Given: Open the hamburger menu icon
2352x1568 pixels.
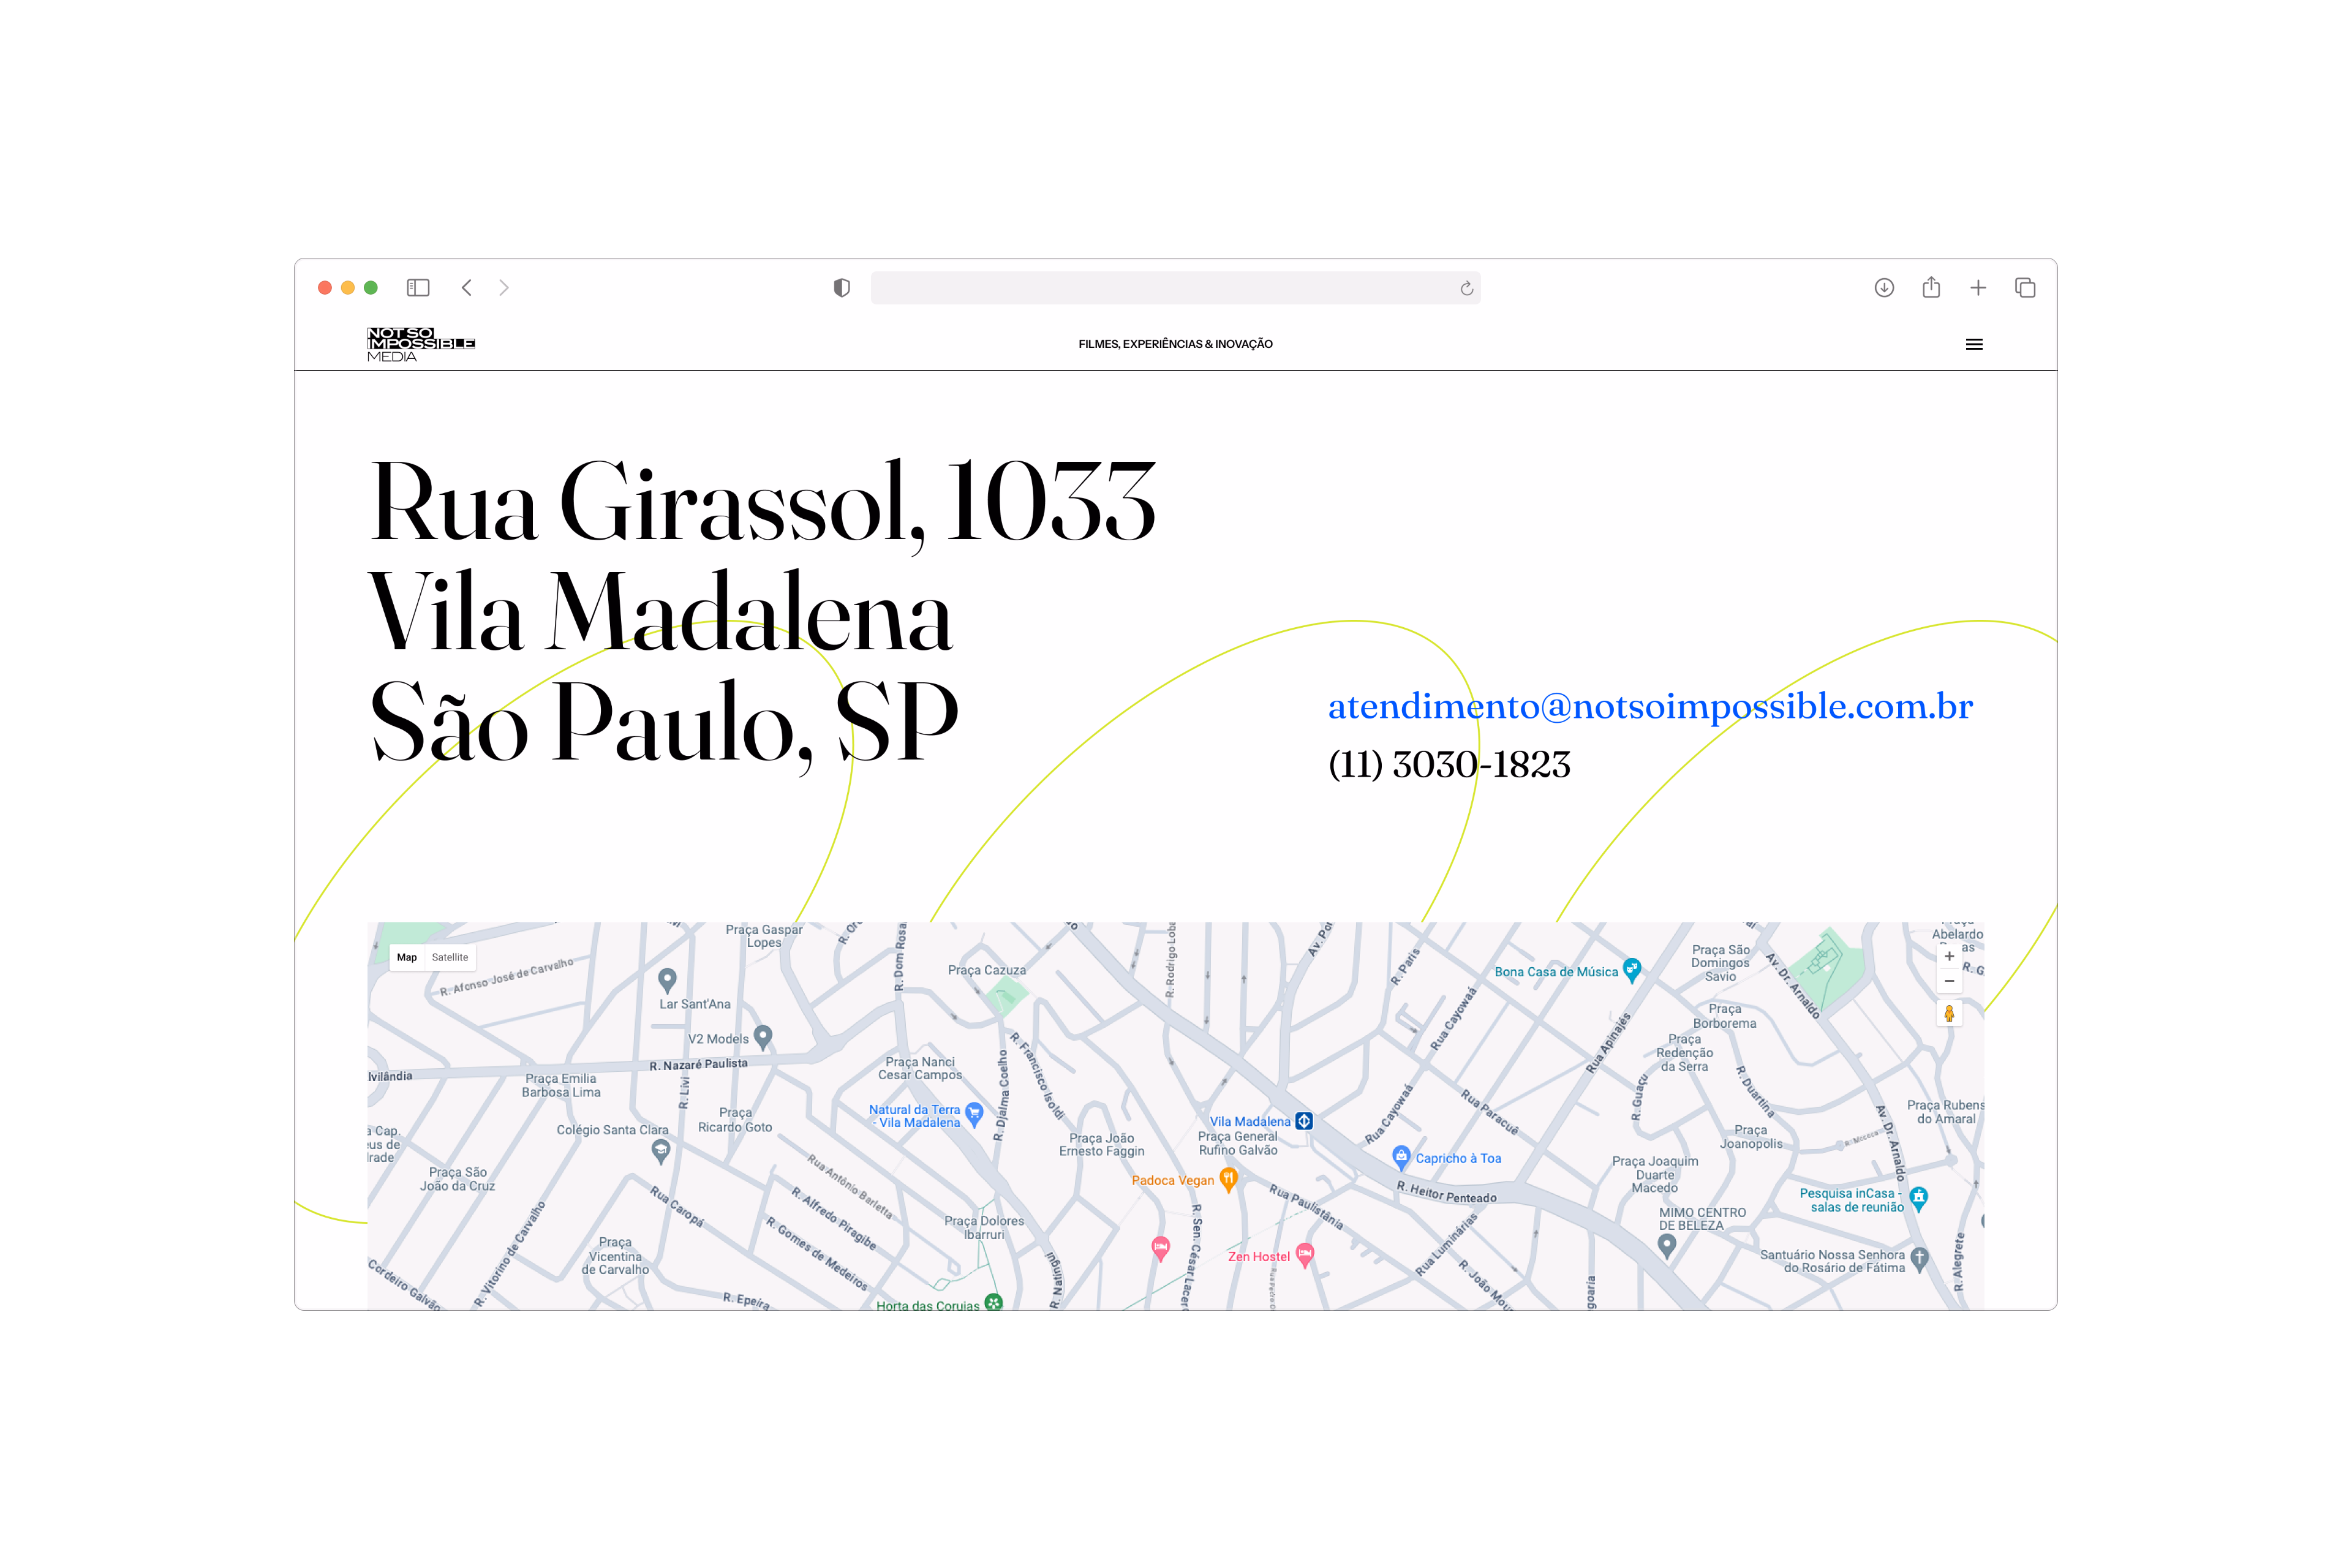Looking at the screenshot, I should point(1974,344).
